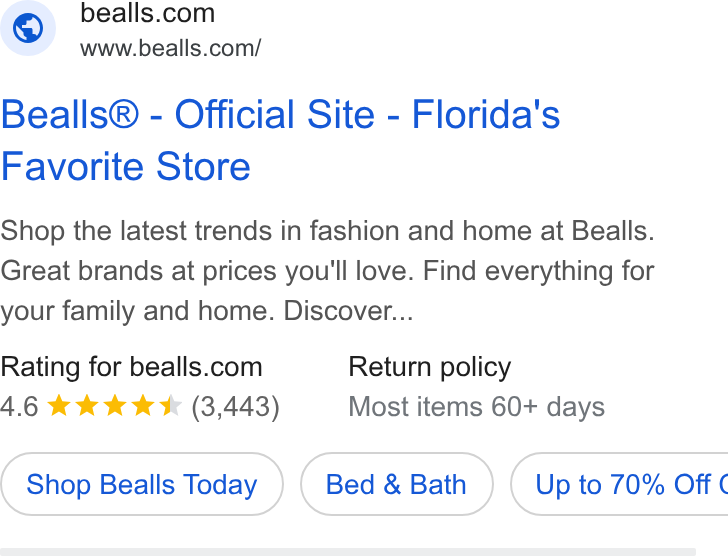The width and height of the screenshot is (728, 556).
Task: Click the half-filled fifth rating star
Action: (170, 405)
